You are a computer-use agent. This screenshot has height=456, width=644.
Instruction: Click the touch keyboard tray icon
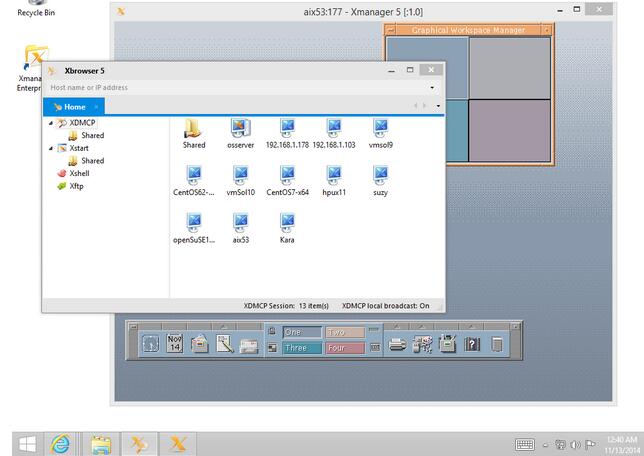click(524, 444)
